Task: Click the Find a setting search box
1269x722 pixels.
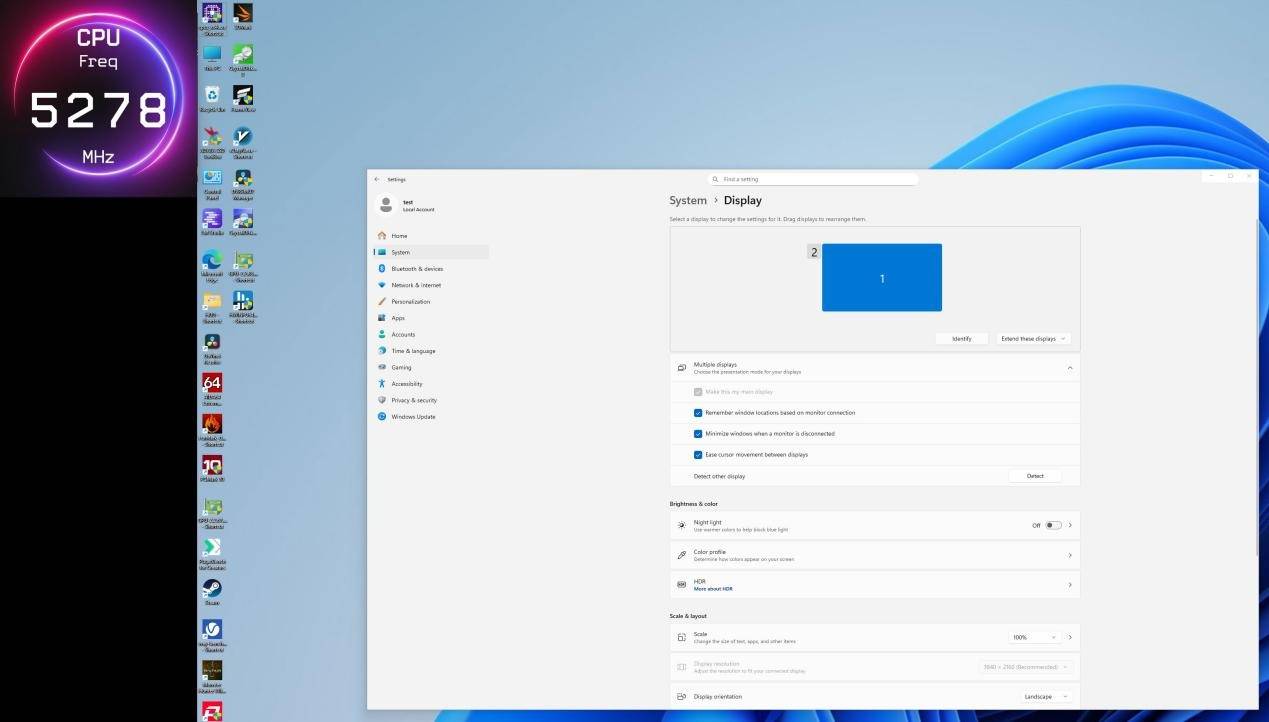Action: pyautogui.click(x=813, y=180)
